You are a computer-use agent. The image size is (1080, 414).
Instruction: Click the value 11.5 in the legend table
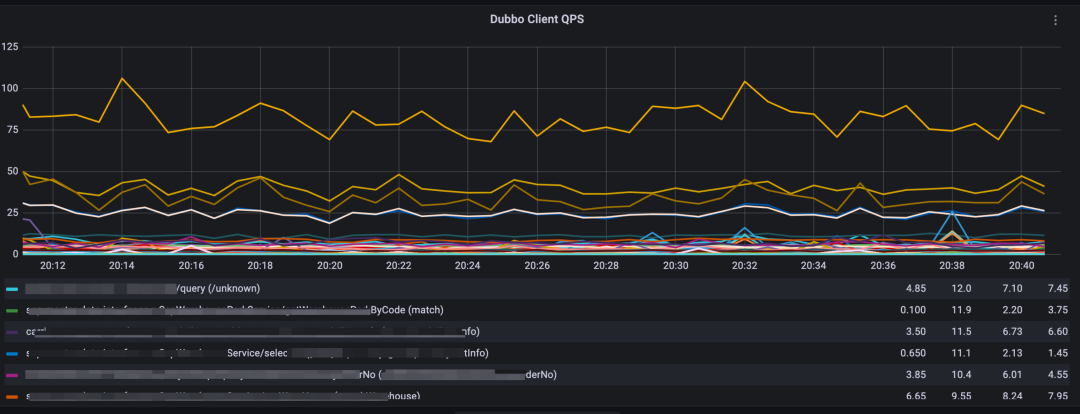pos(962,331)
